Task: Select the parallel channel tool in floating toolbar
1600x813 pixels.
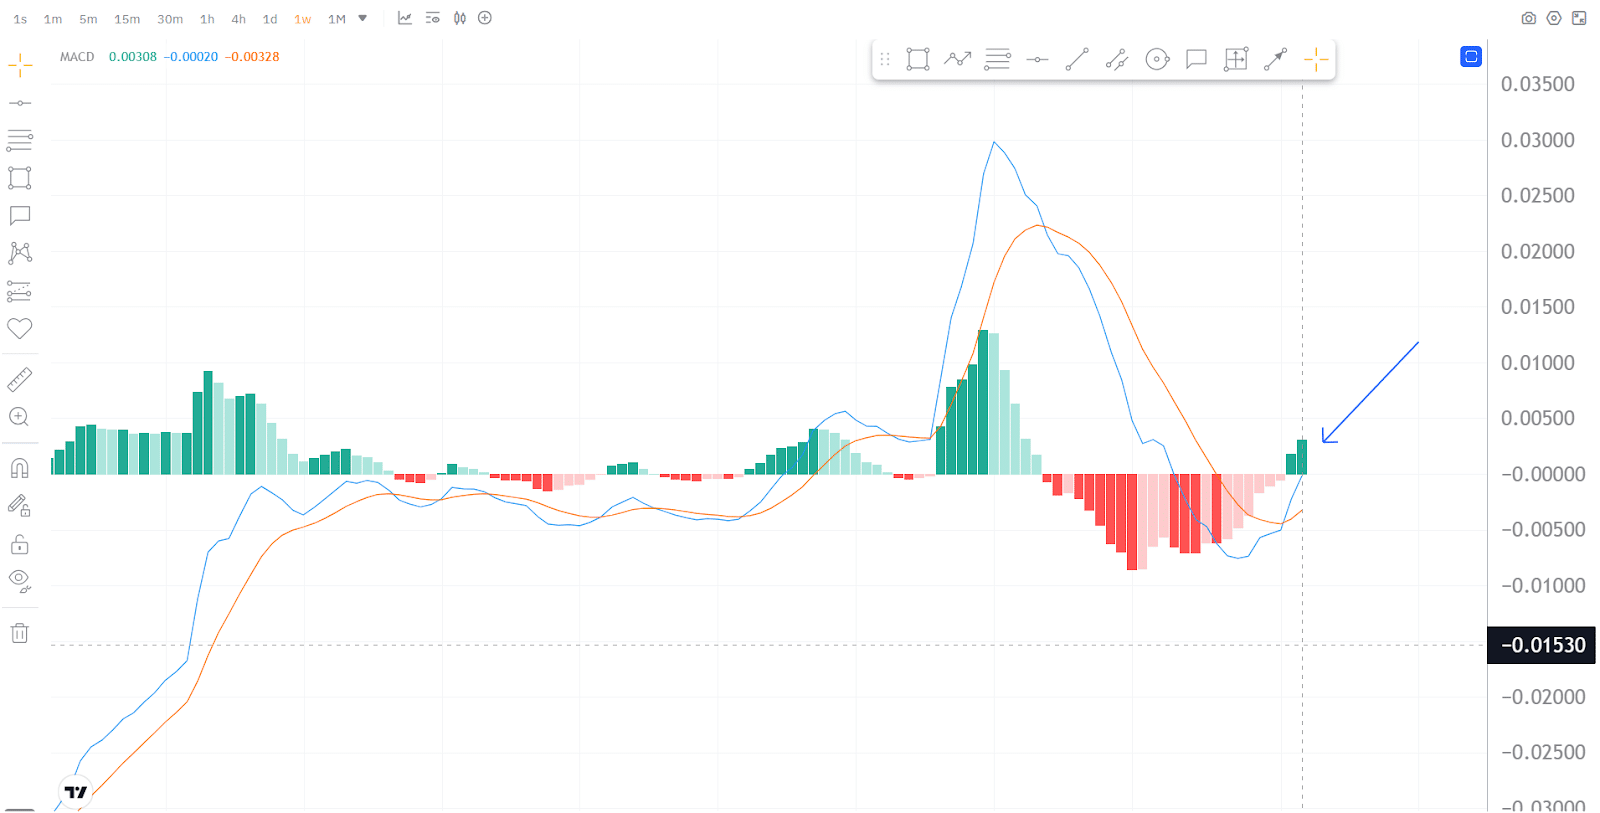Action: tap(1117, 60)
